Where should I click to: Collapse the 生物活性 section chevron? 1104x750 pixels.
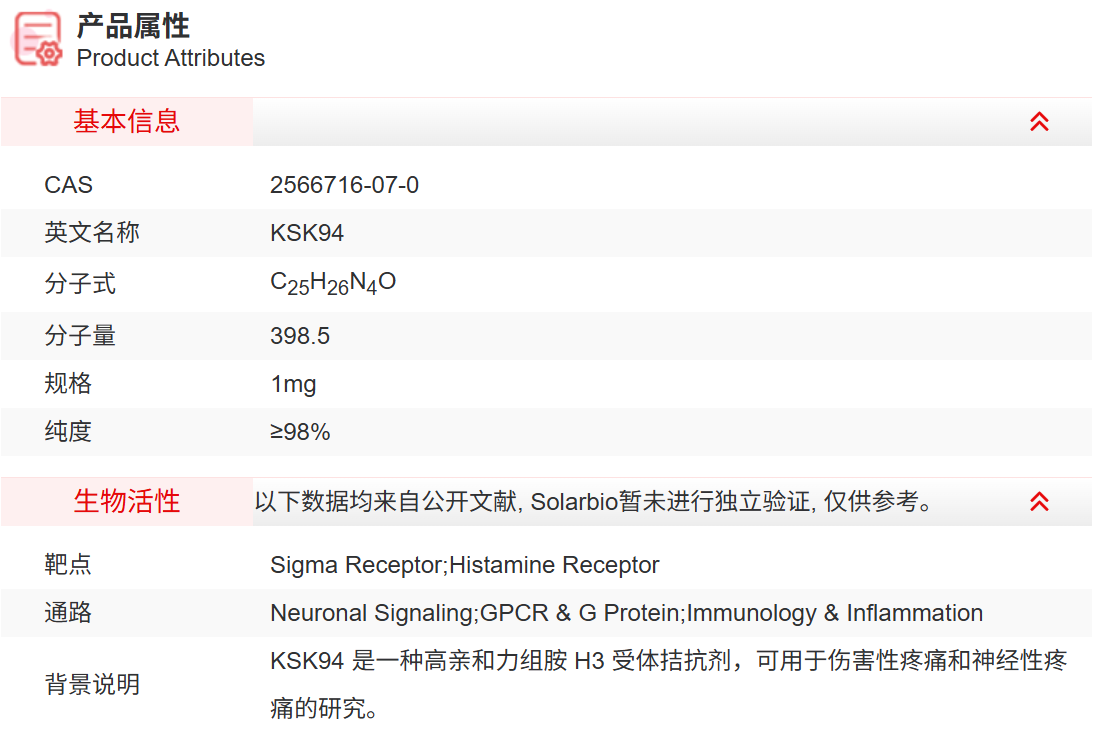point(1039,502)
